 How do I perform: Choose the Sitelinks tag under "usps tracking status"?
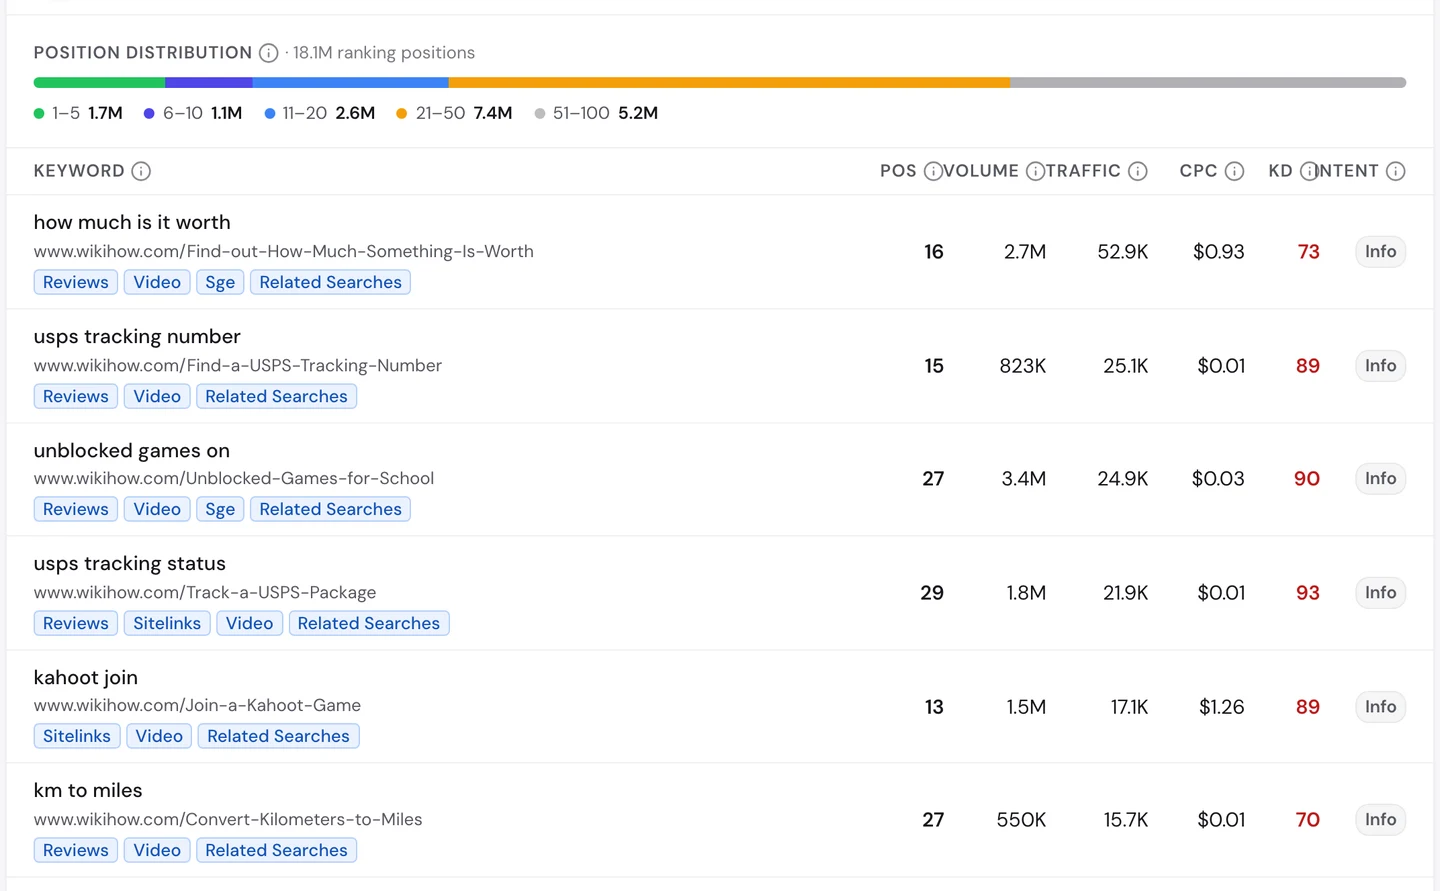[167, 624]
